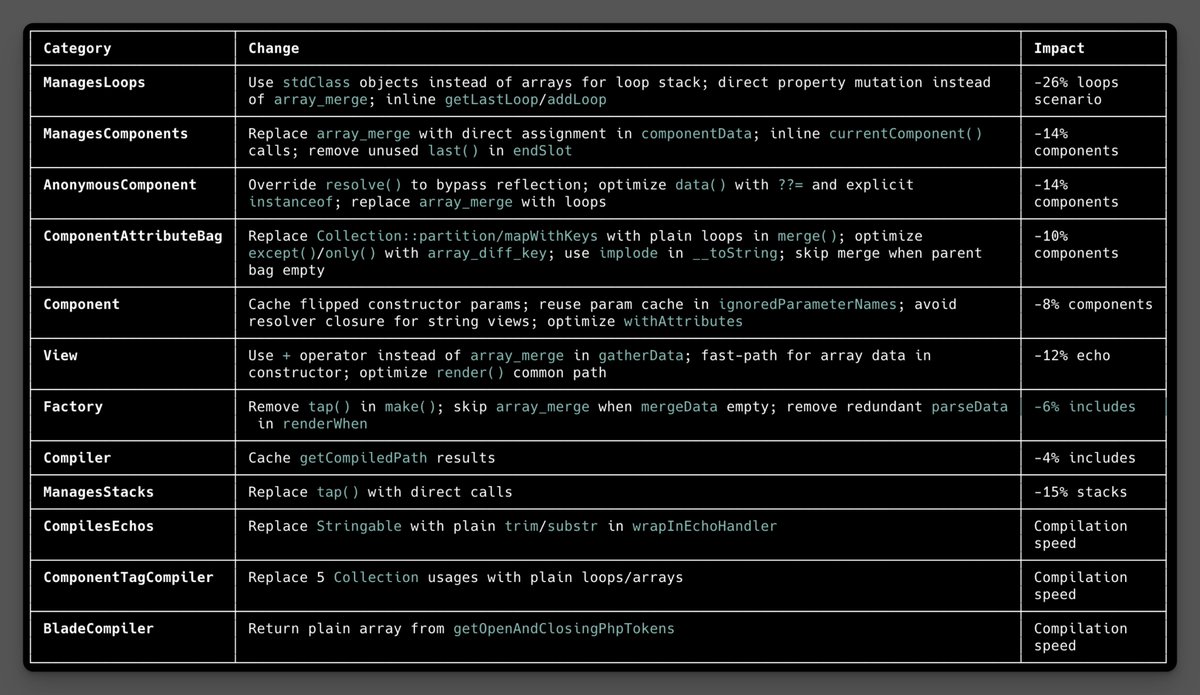Click the 'Component' category cell

pyautogui.click(x=81, y=304)
